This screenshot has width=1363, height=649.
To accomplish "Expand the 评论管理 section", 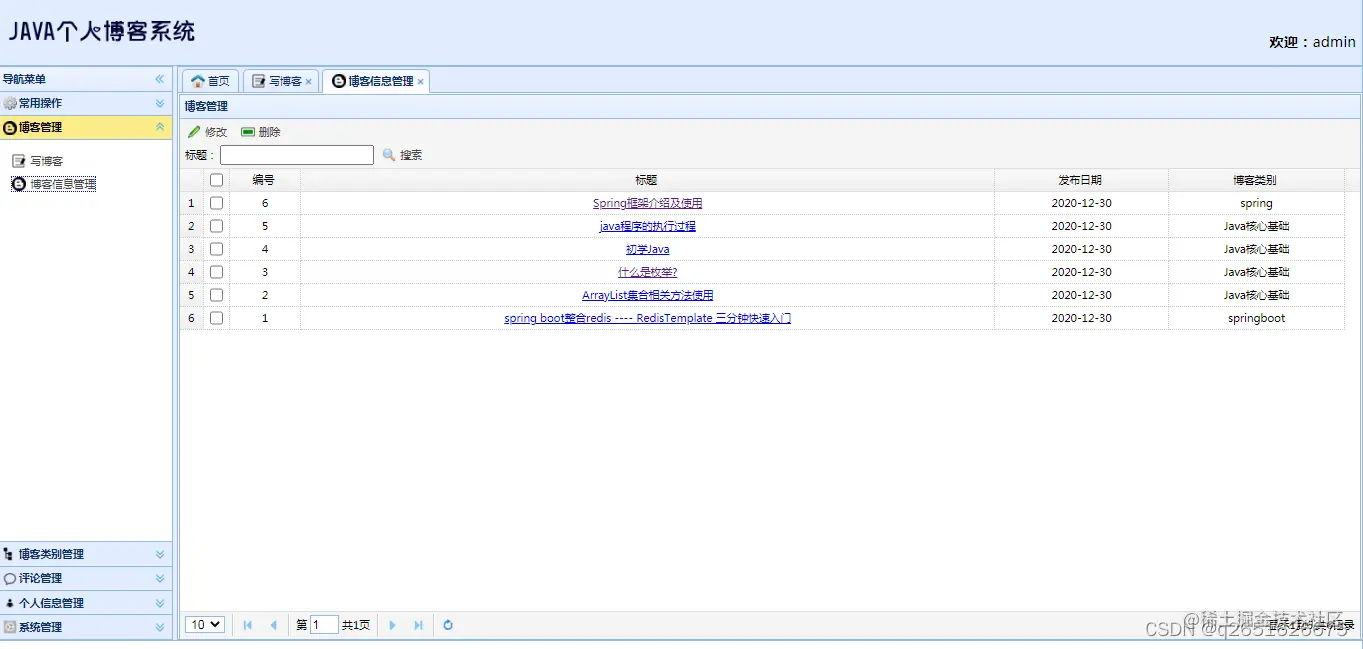I will [160, 578].
